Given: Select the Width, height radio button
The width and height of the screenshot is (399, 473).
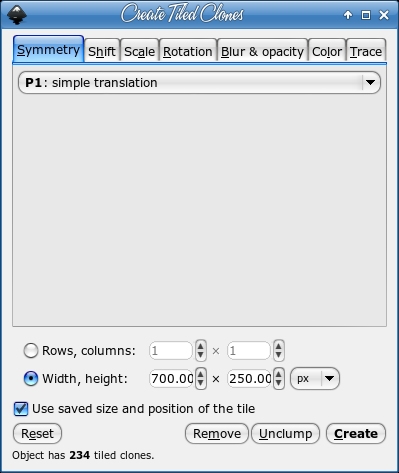Looking at the screenshot, I should click(x=31, y=379).
